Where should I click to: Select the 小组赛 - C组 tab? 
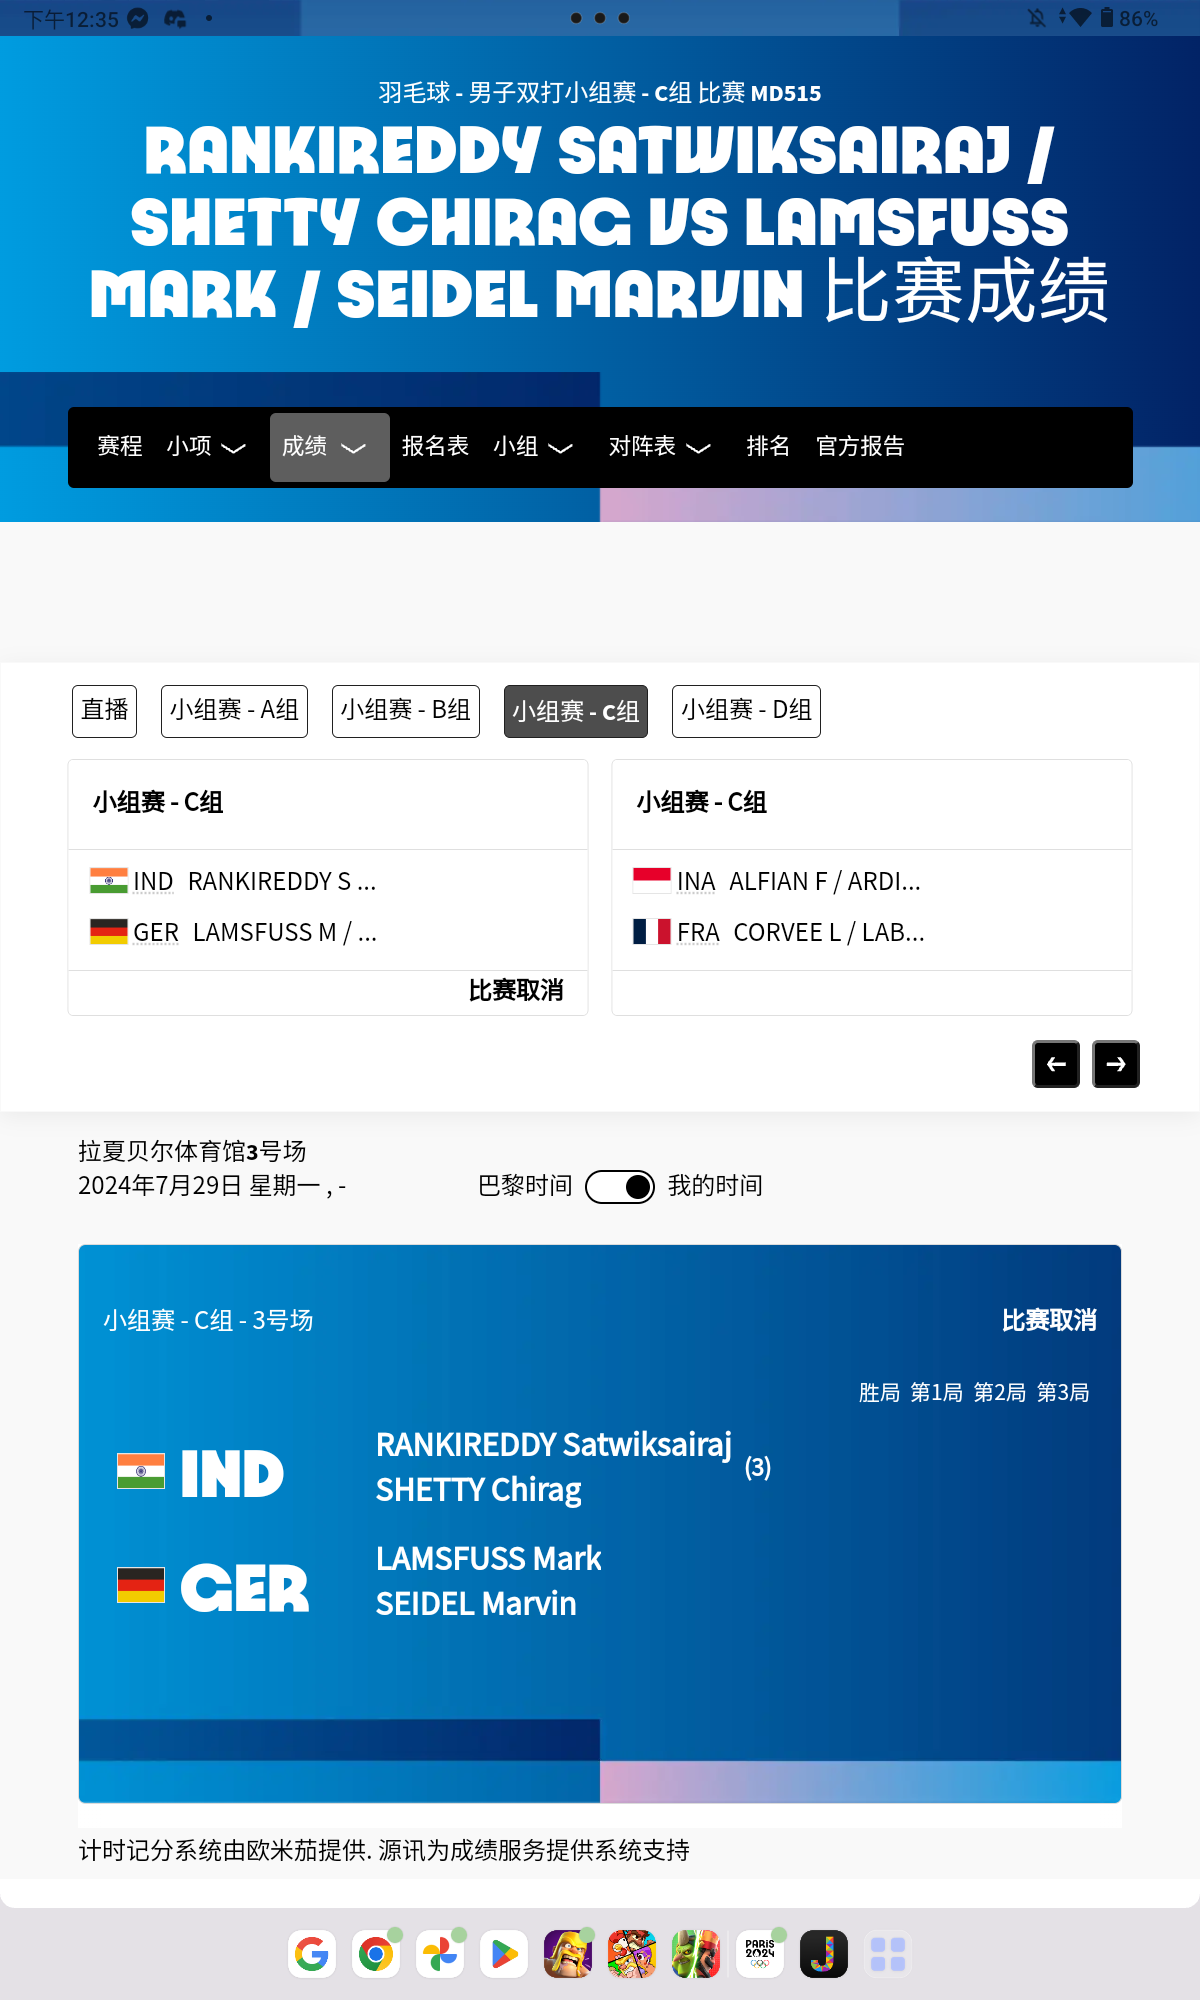(x=576, y=711)
